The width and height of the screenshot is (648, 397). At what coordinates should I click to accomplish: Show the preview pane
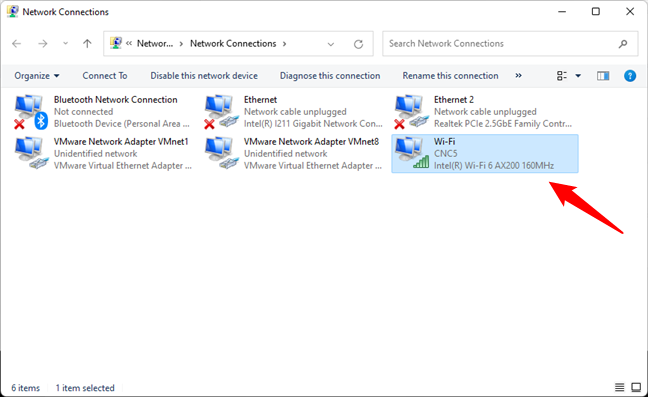603,76
